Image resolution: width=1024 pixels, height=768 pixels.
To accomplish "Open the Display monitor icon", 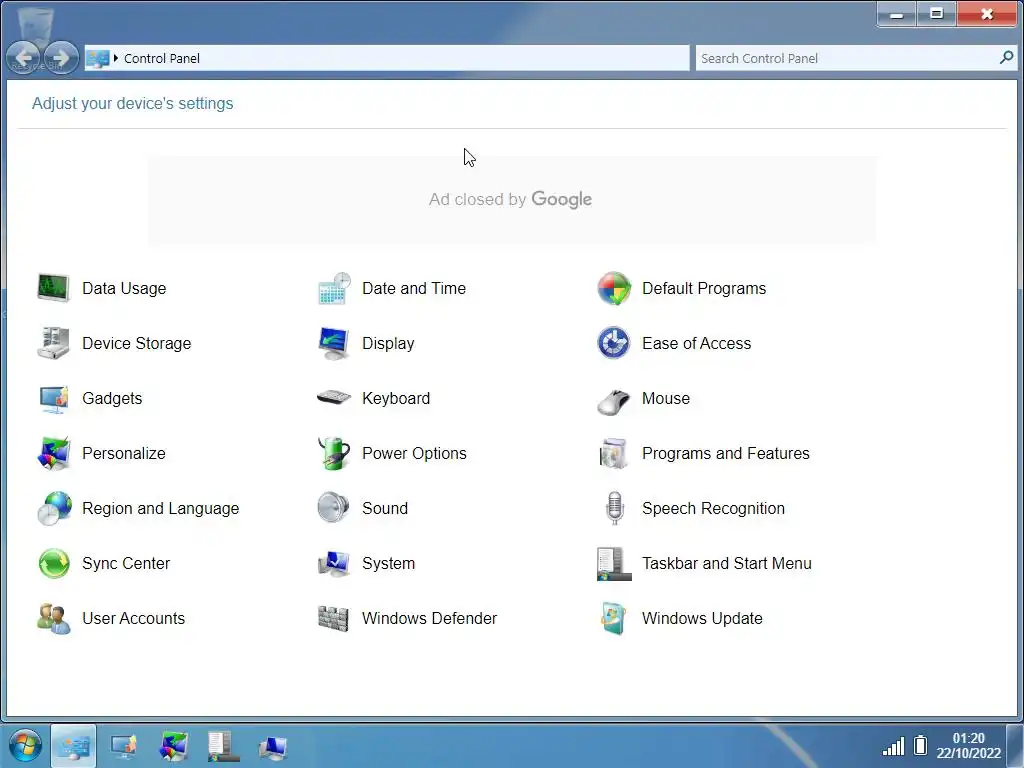I will click(334, 343).
